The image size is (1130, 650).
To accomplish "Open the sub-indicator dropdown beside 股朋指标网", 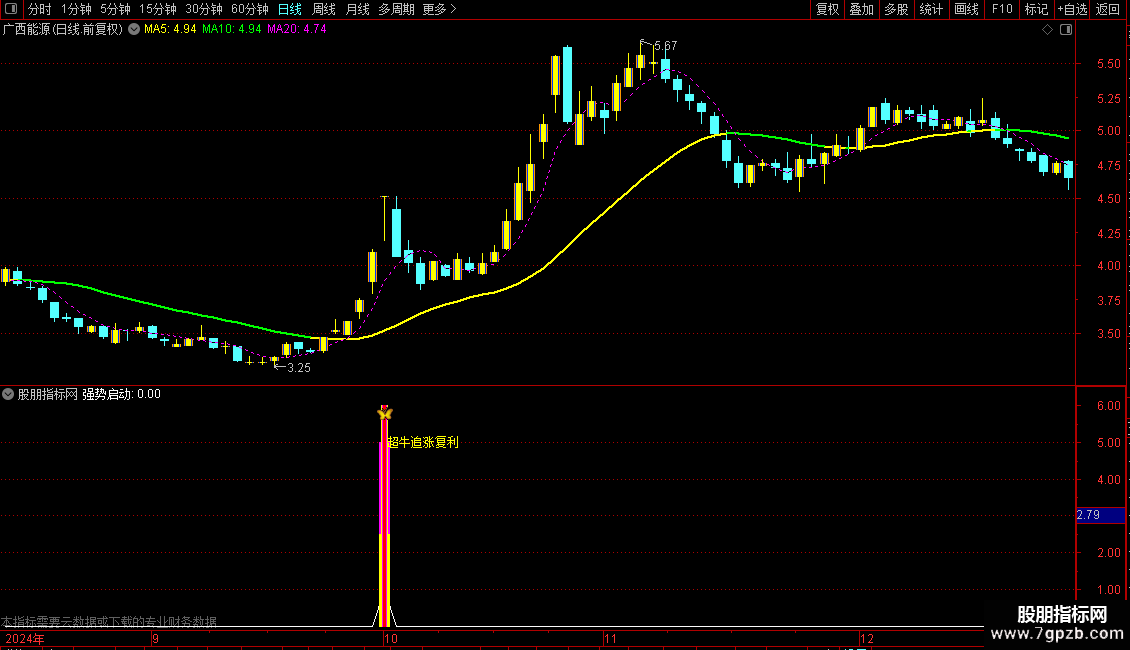I will [8, 394].
